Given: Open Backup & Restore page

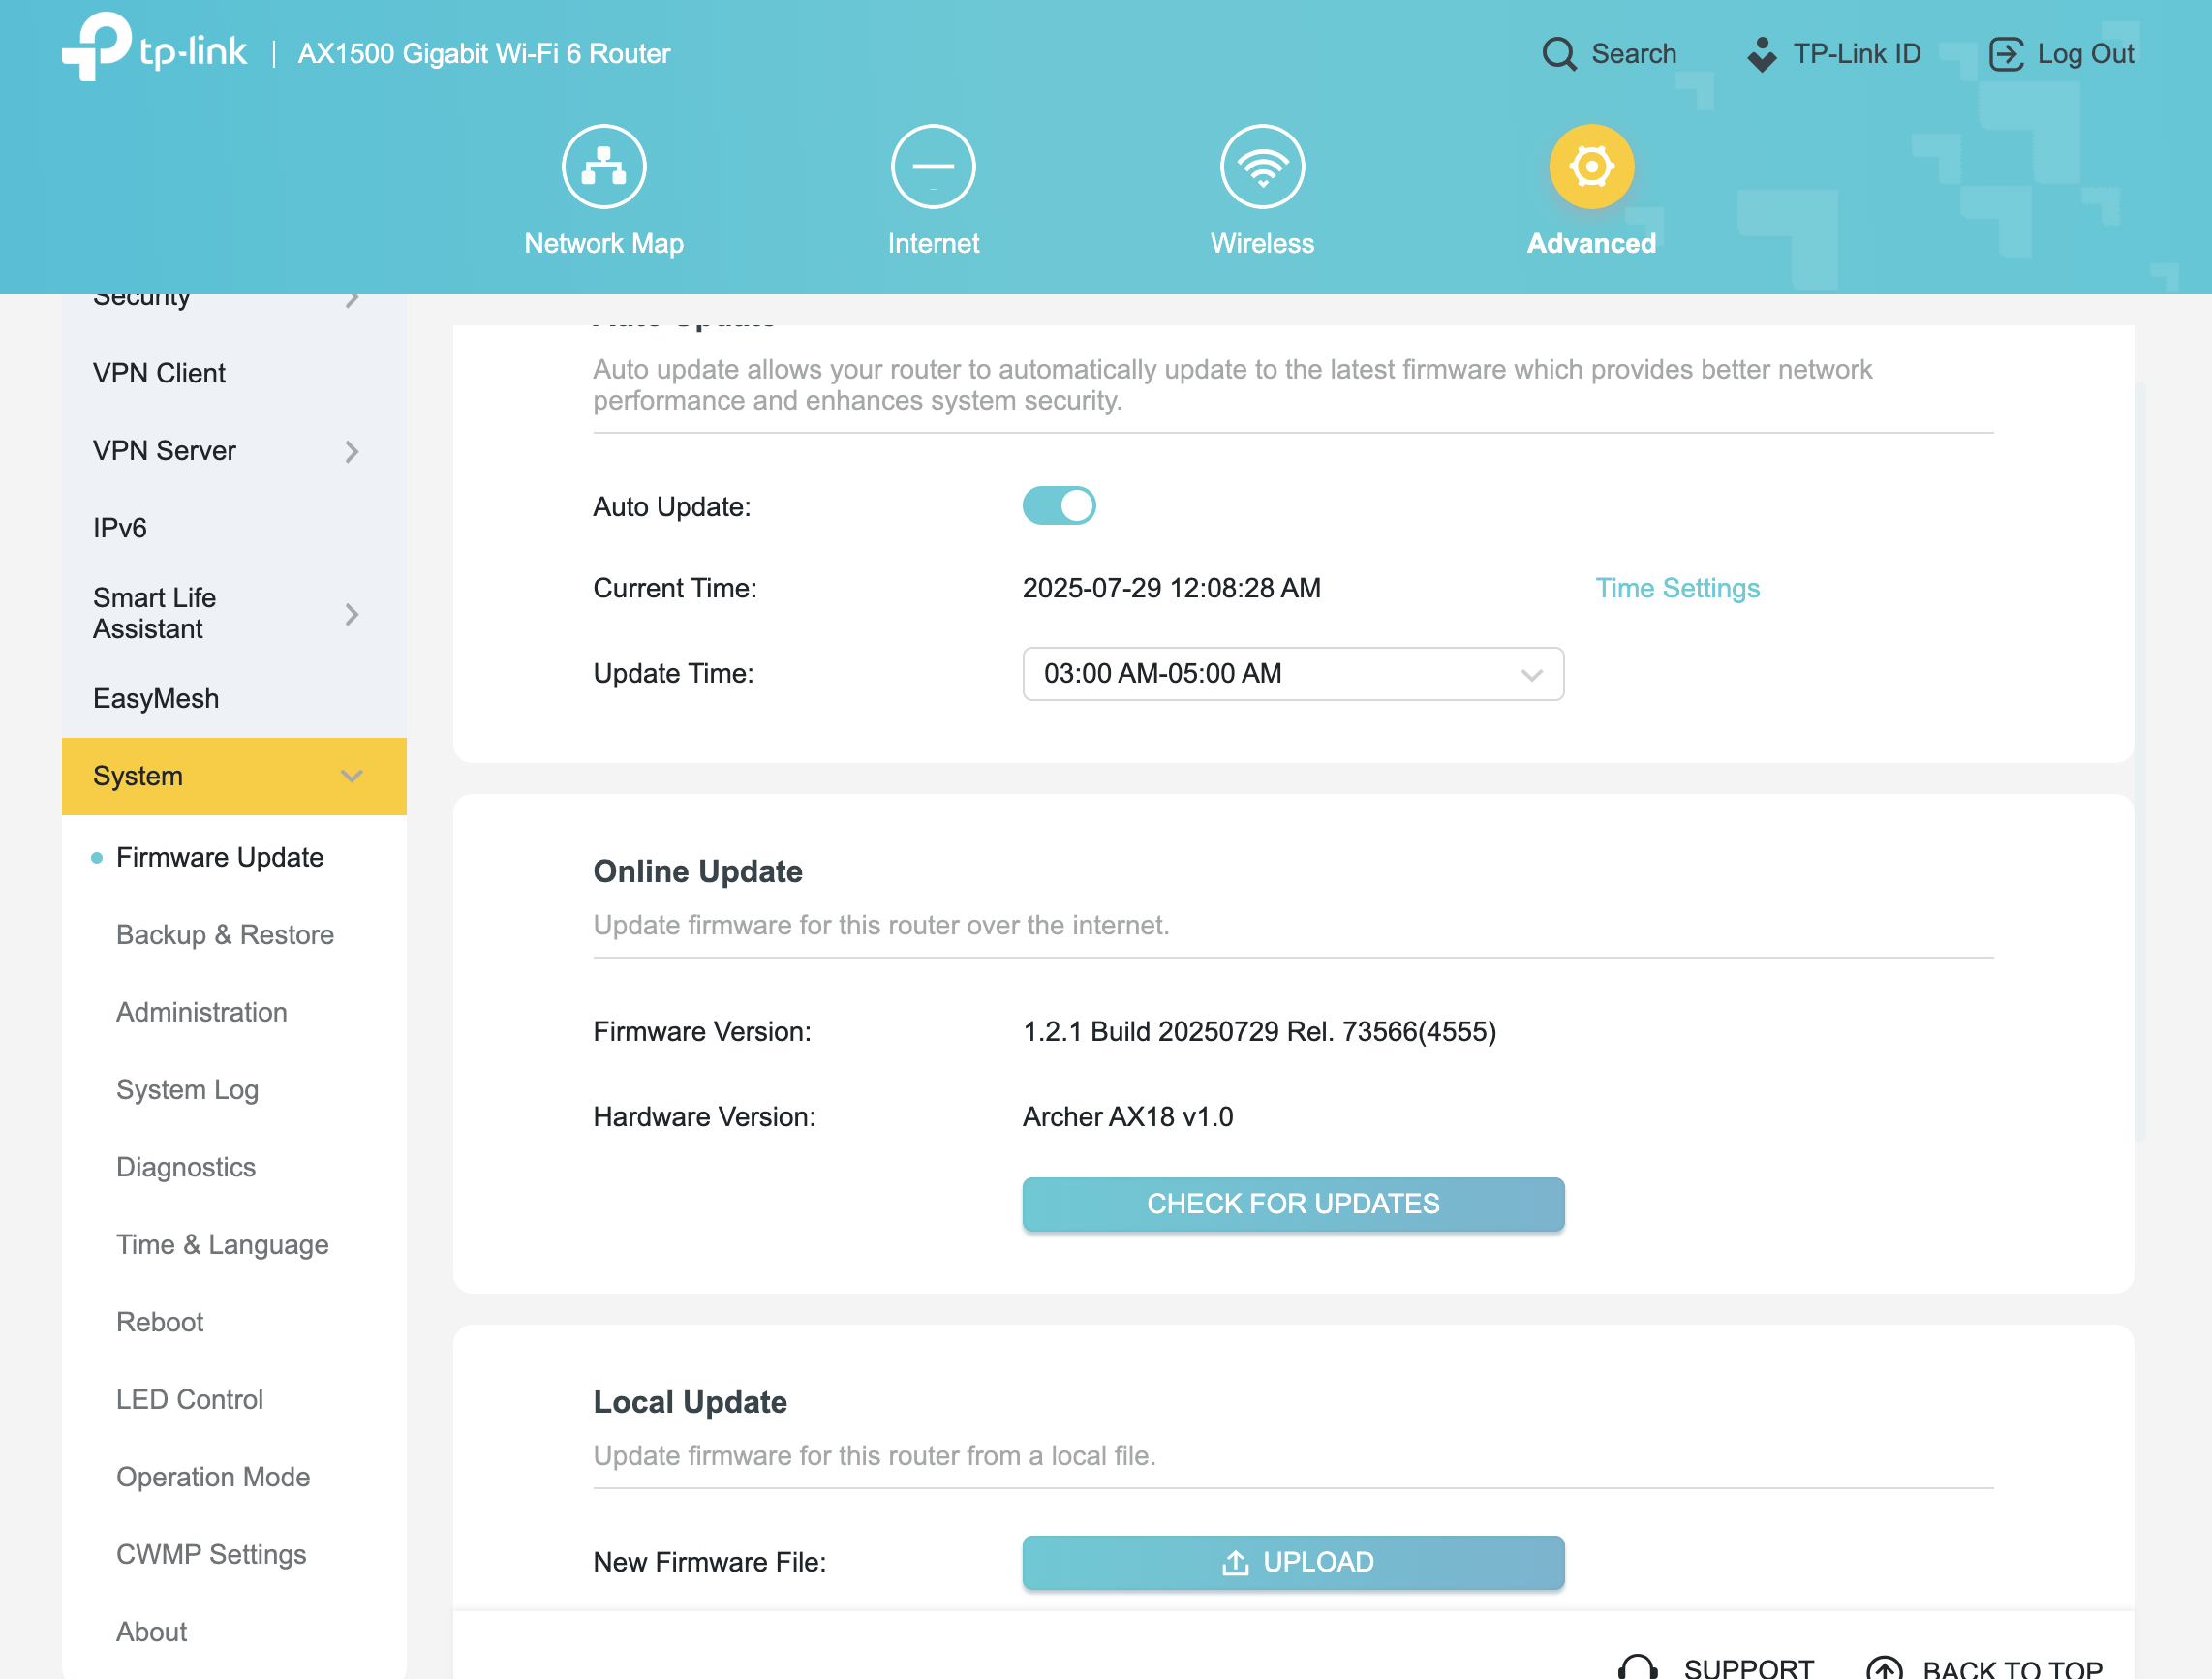Looking at the screenshot, I should coord(225,934).
